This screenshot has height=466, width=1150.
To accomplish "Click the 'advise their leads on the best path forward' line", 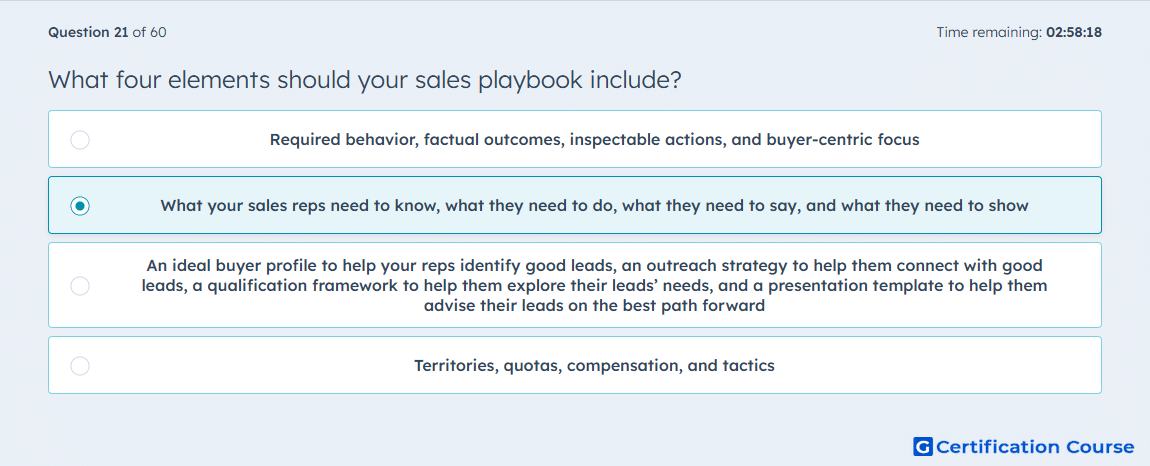I will (594, 306).
